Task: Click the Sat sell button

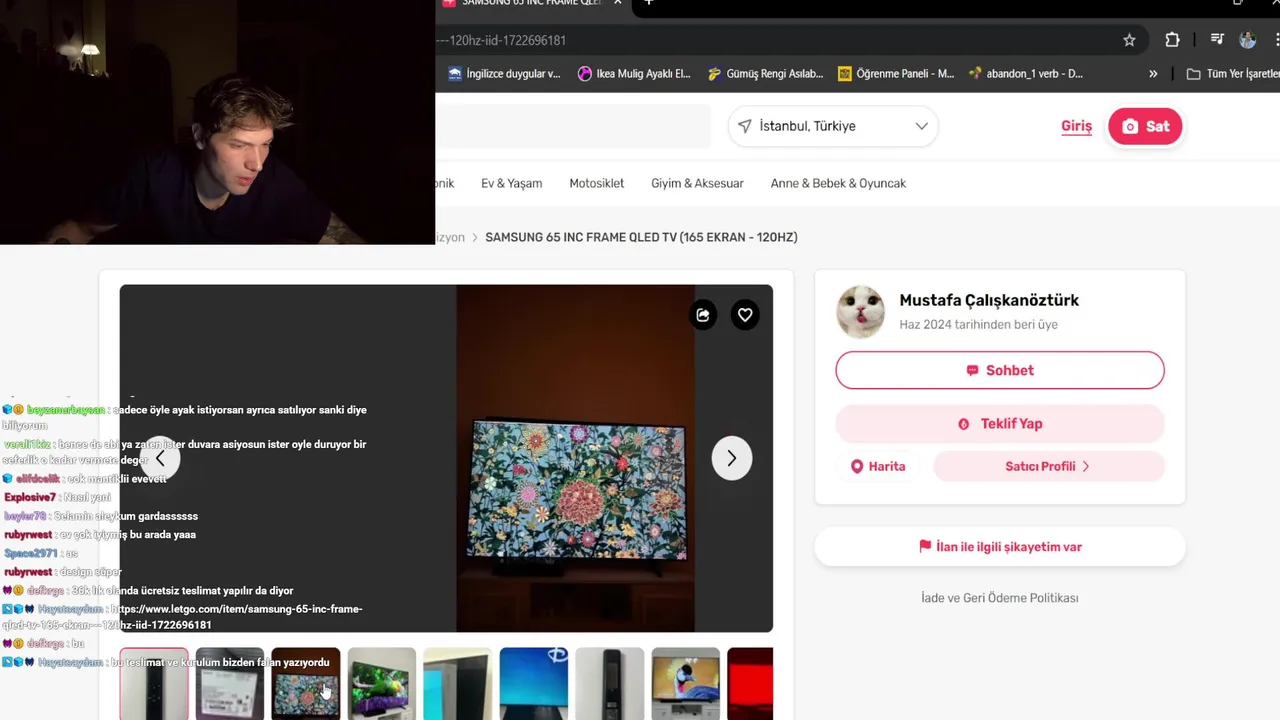Action: (1145, 126)
